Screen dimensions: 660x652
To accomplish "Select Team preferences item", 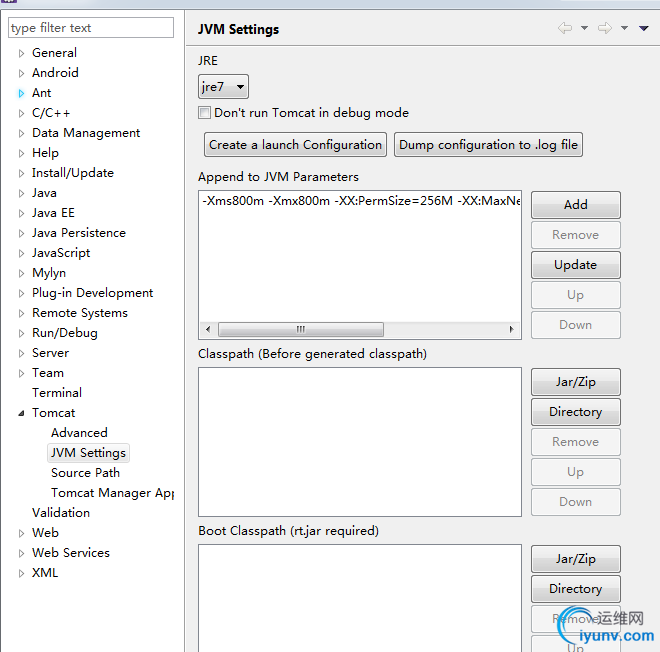I will coord(48,373).
